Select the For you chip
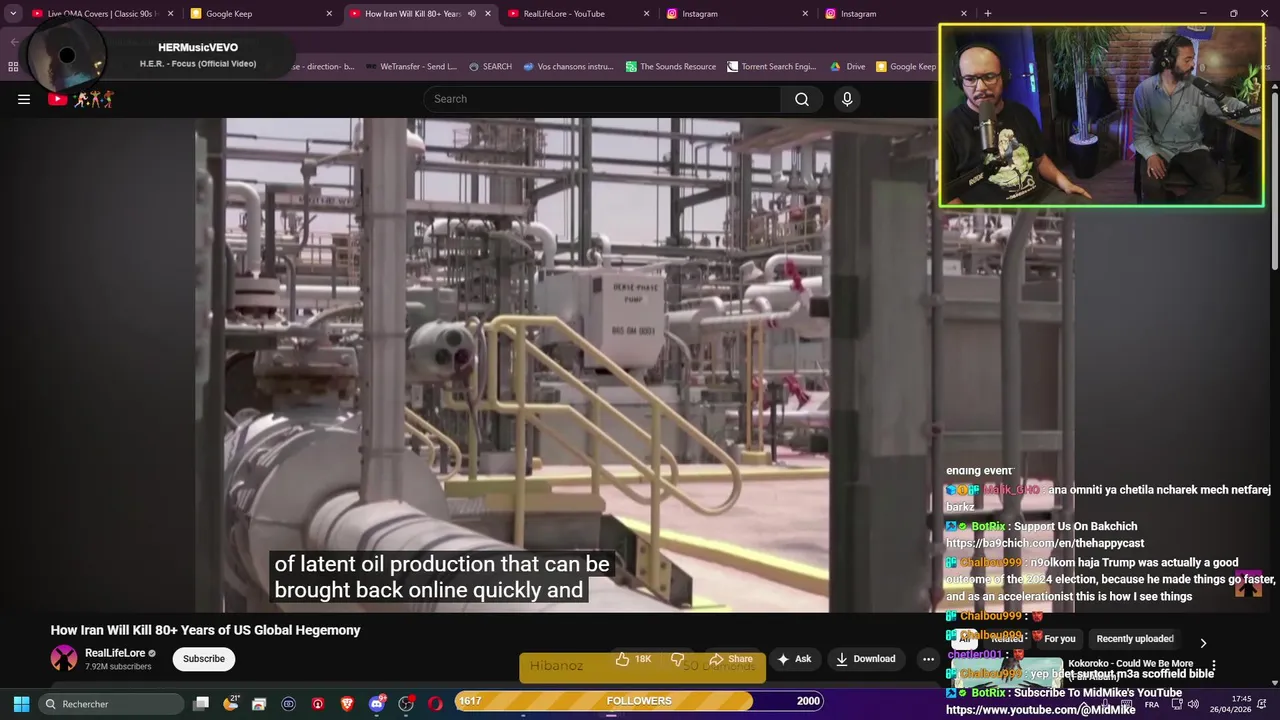1280x720 pixels. point(1060,639)
